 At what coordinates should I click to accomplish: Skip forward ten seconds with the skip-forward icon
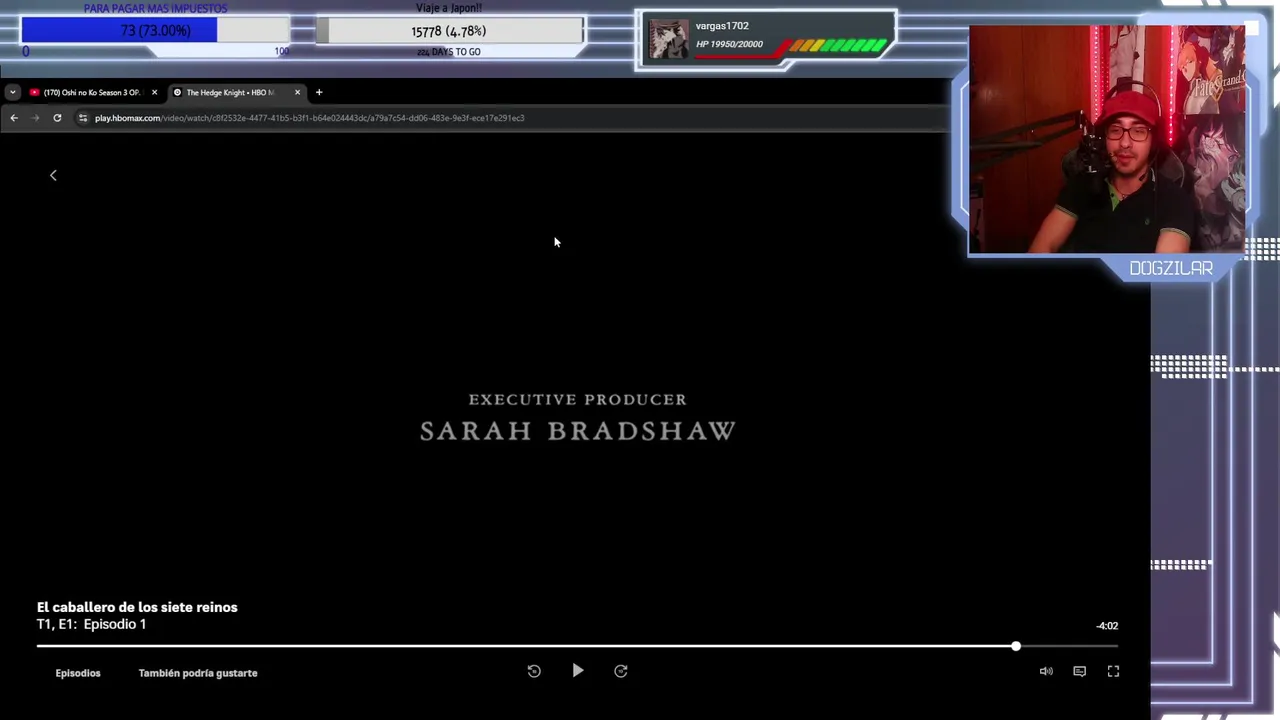click(x=621, y=671)
